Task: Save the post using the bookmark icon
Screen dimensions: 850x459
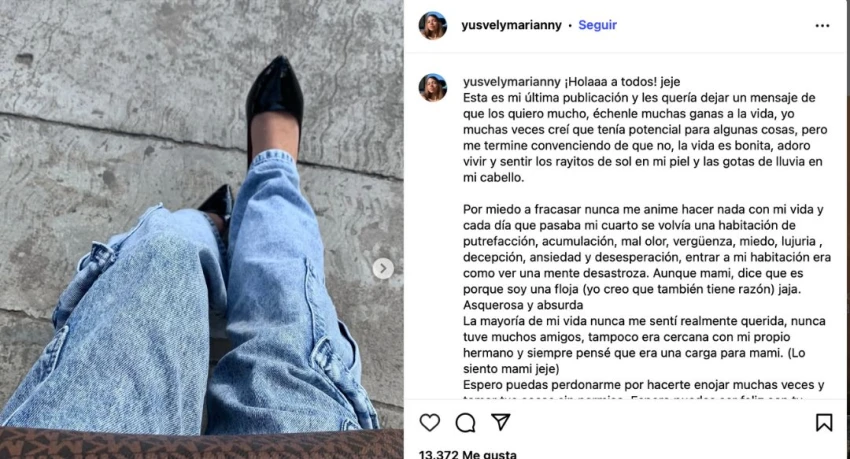Action: [x=824, y=423]
